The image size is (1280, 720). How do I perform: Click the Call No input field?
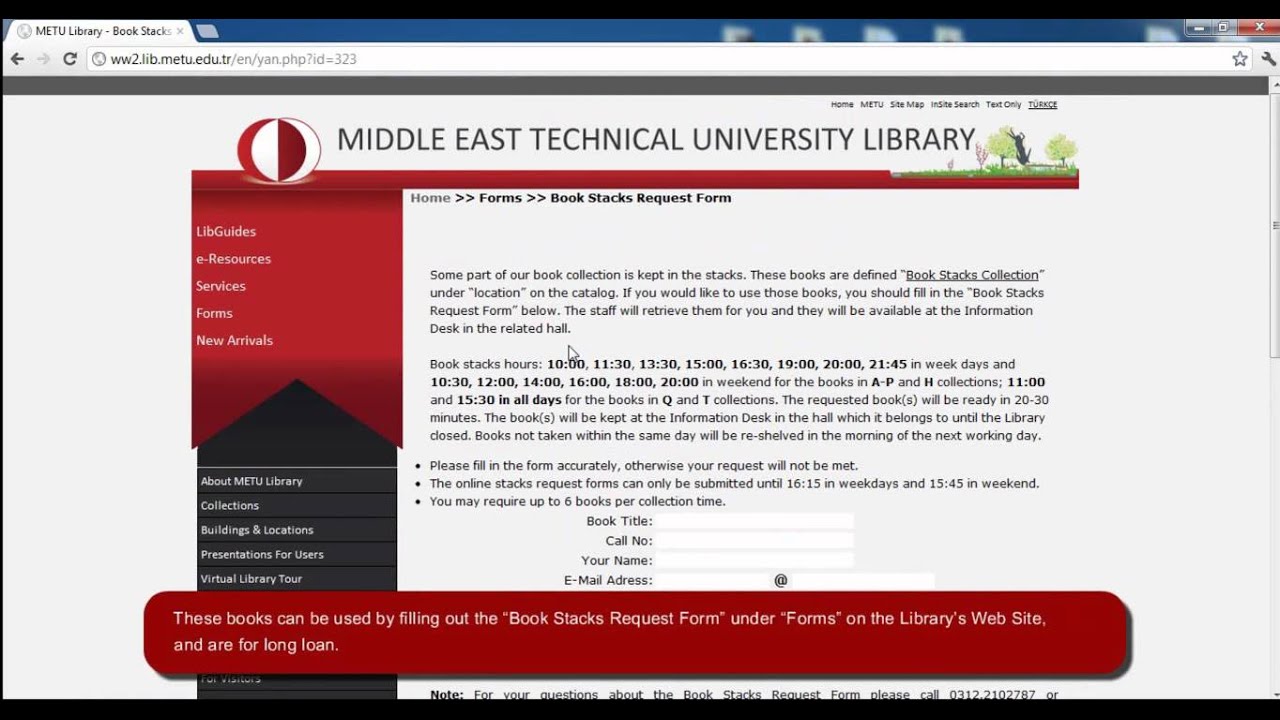tap(755, 541)
